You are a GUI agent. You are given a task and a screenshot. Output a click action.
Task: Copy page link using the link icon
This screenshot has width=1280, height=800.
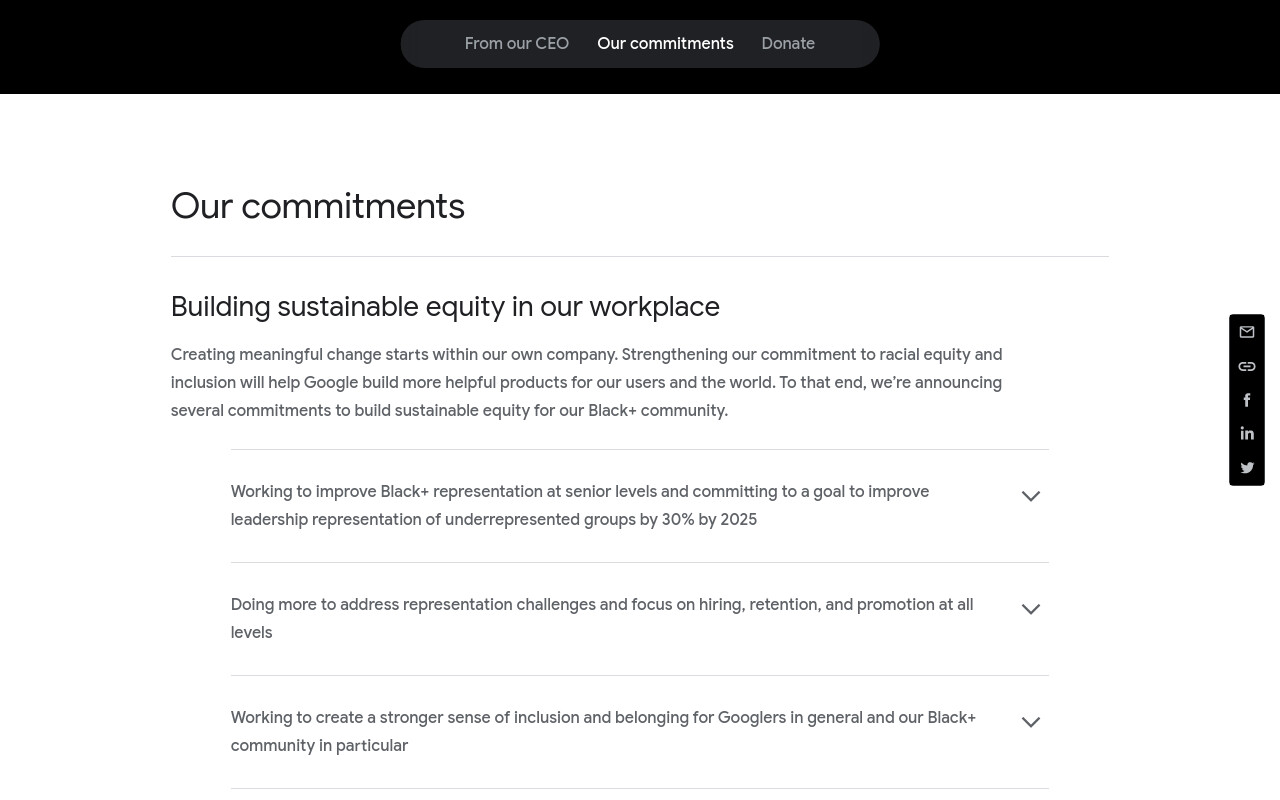1247,367
